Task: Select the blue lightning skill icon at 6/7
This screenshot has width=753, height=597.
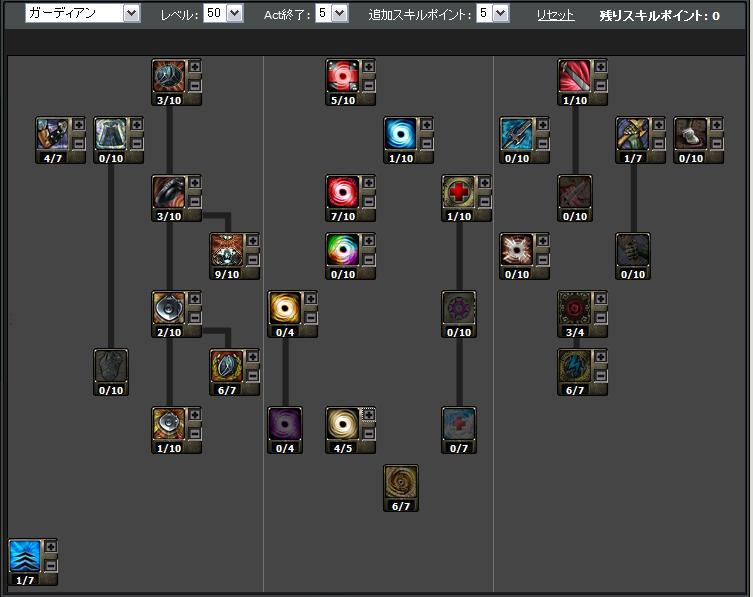Action: 575,366
